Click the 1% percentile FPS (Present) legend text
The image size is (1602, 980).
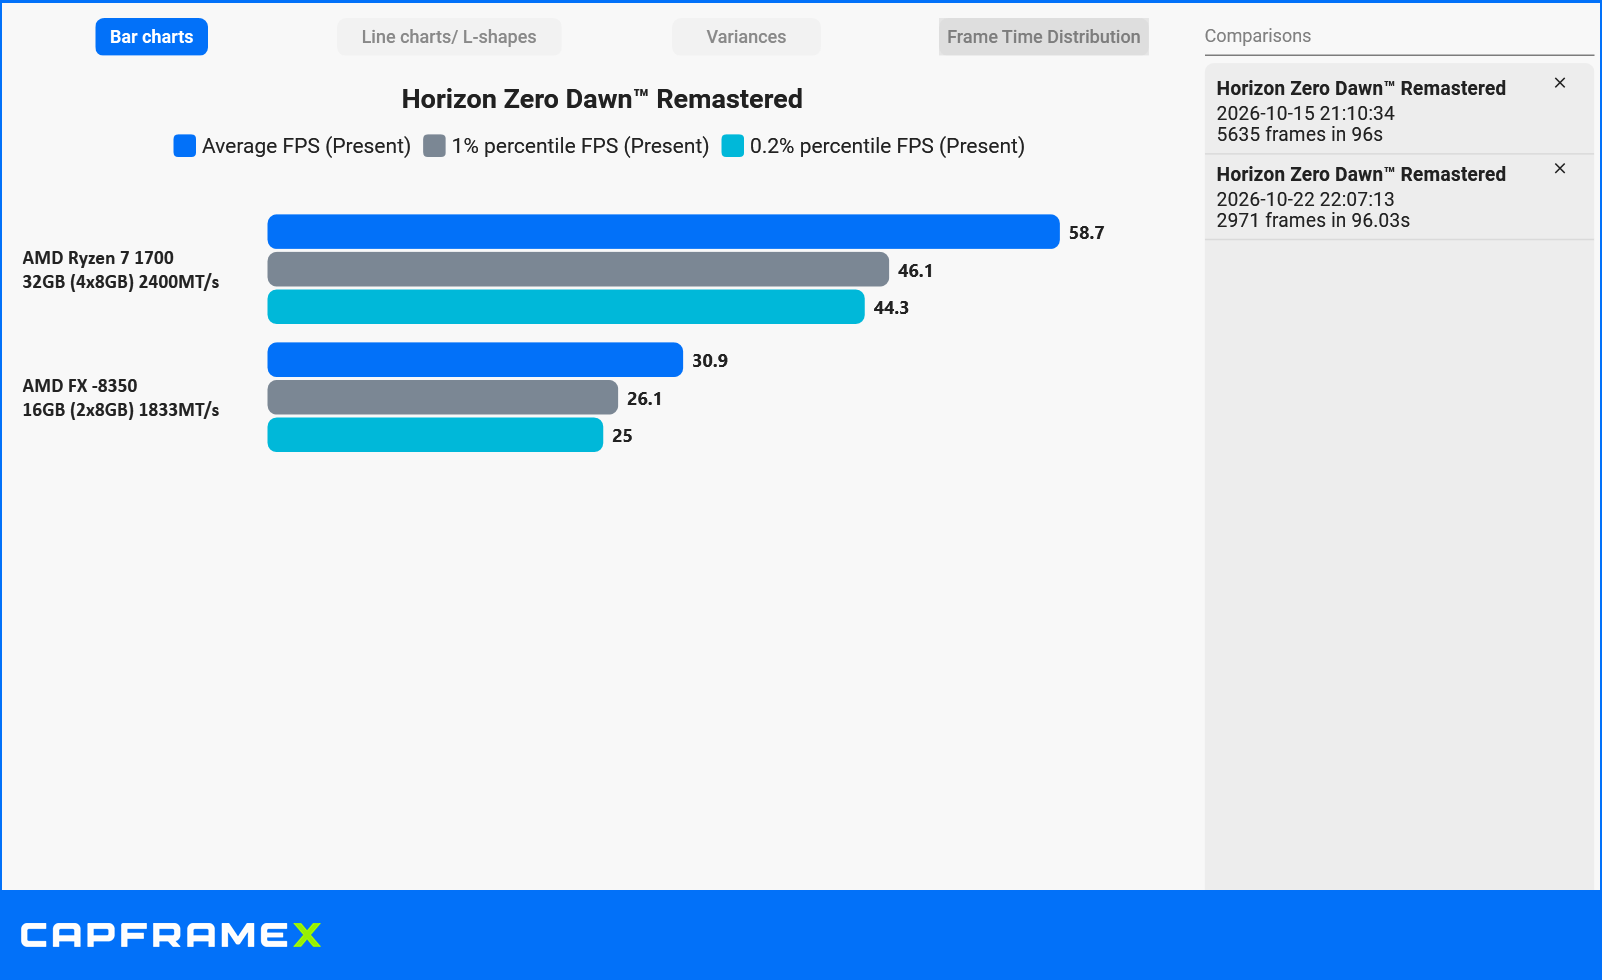pyautogui.click(x=580, y=146)
